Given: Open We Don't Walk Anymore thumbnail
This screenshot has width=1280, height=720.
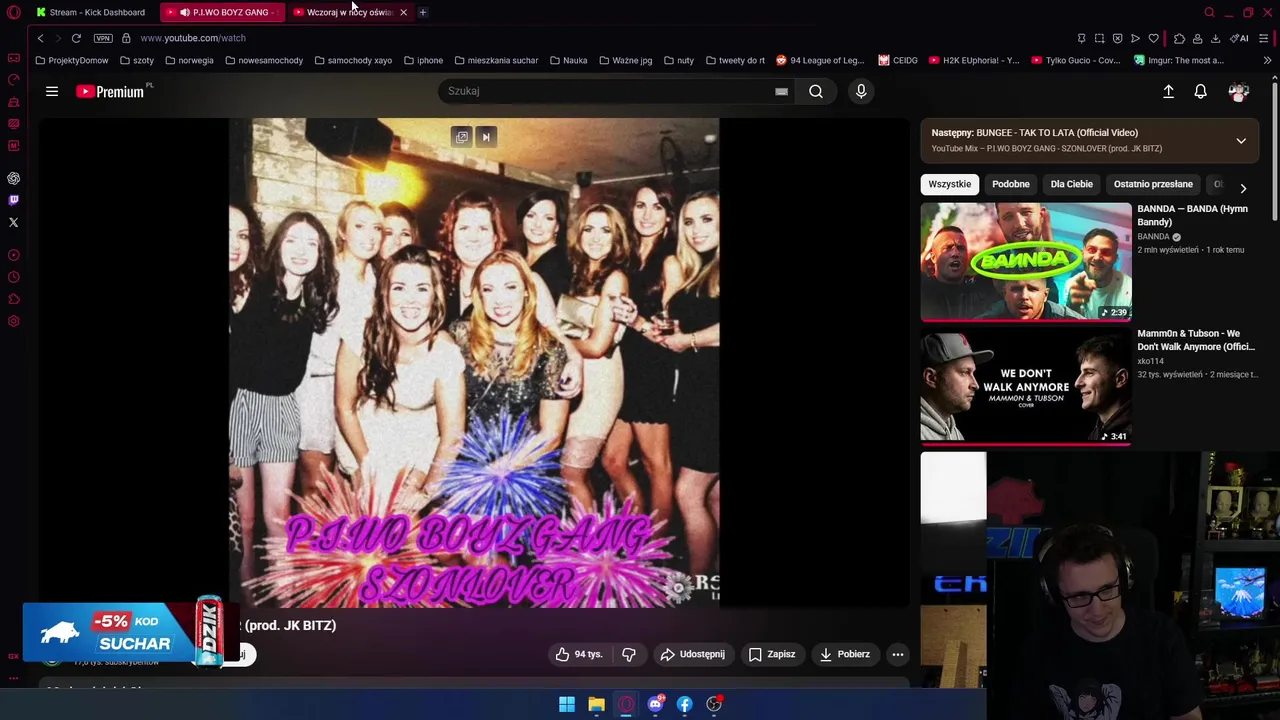Looking at the screenshot, I should (x=1026, y=387).
